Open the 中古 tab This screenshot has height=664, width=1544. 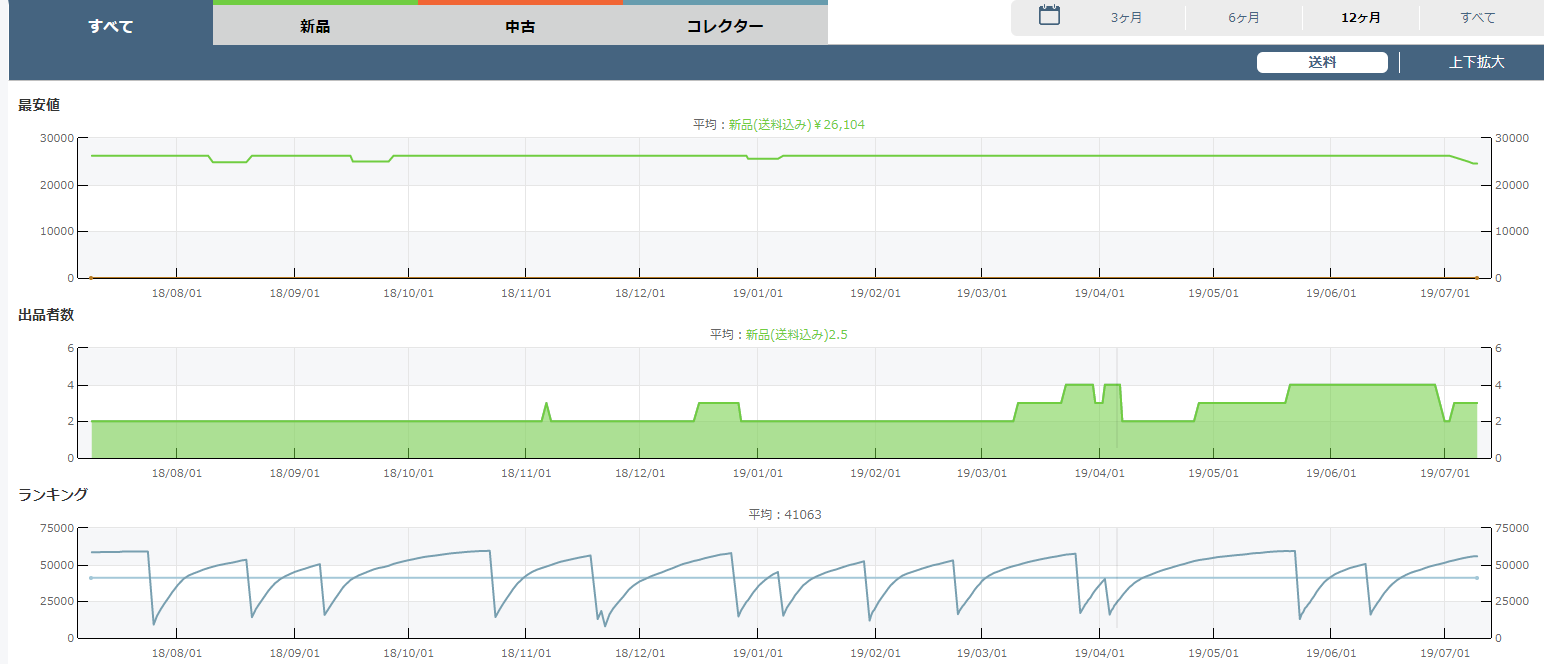520,26
